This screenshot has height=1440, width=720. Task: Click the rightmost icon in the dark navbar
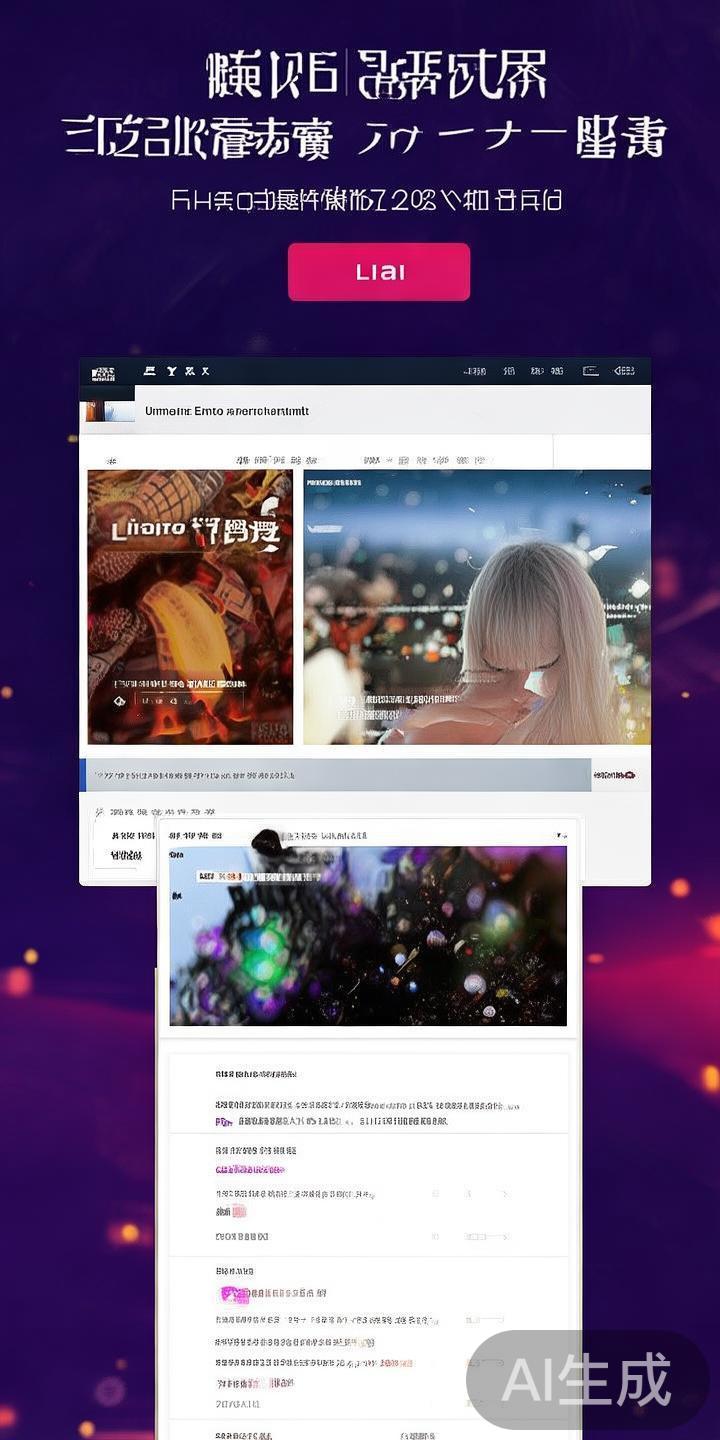(624, 371)
